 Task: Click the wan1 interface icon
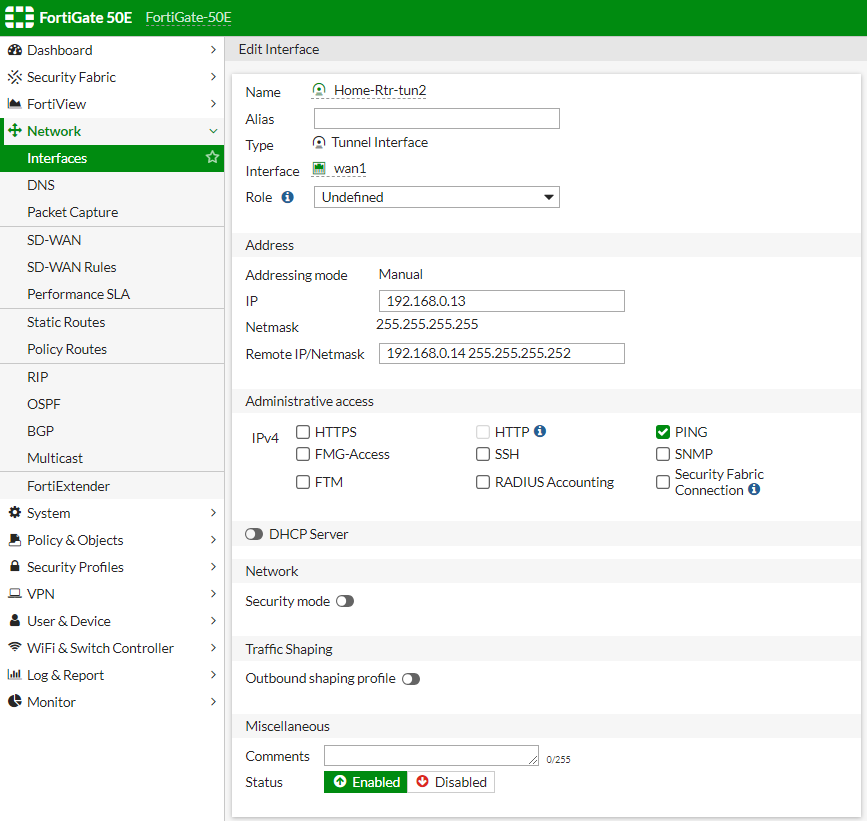320,169
